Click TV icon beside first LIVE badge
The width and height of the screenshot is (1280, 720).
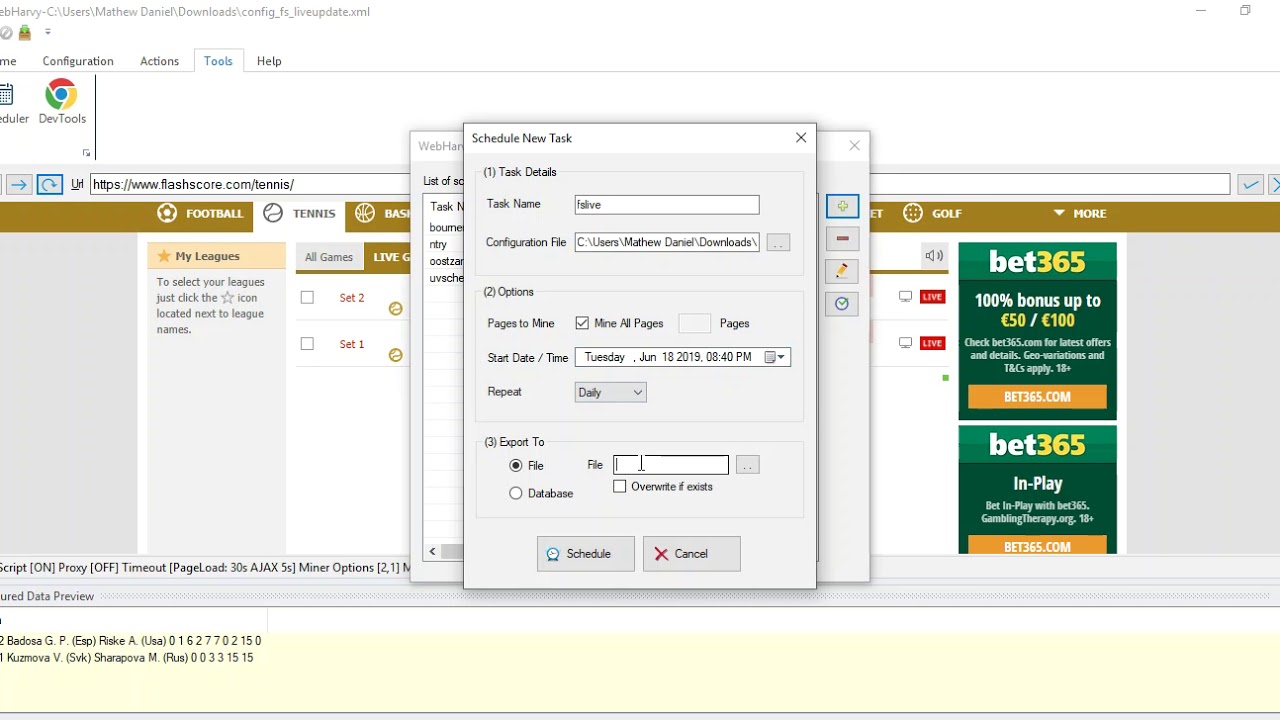pos(905,297)
